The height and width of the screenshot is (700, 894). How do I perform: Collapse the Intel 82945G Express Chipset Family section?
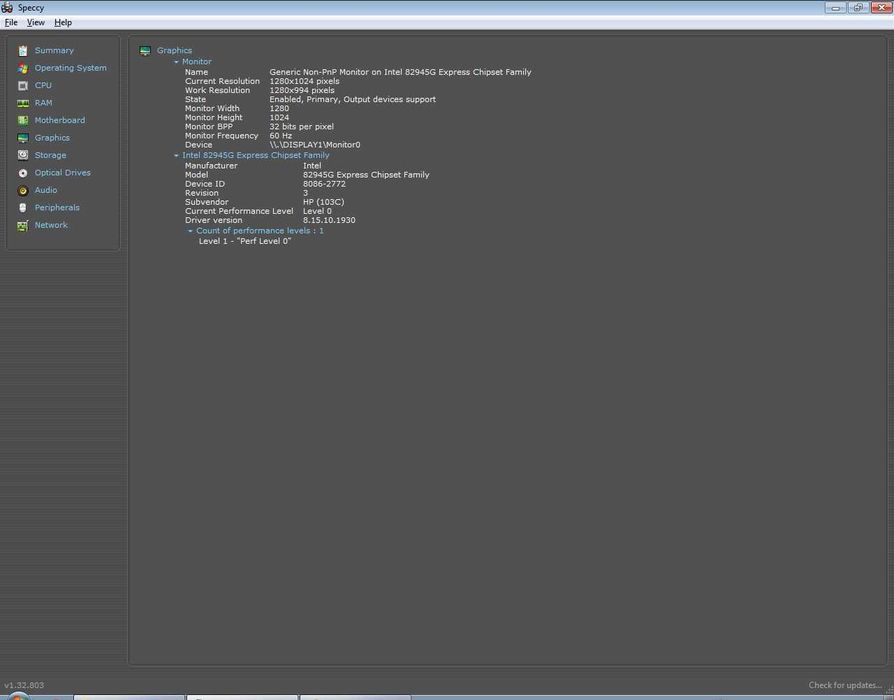177,156
